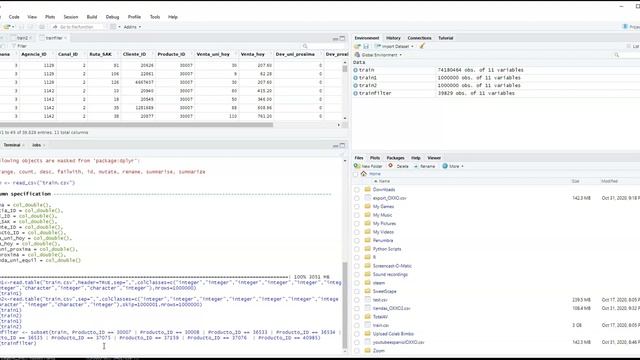Switch to the Plots tab in lower pane
The height and width of the screenshot is (360, 640).
point(374,158)
